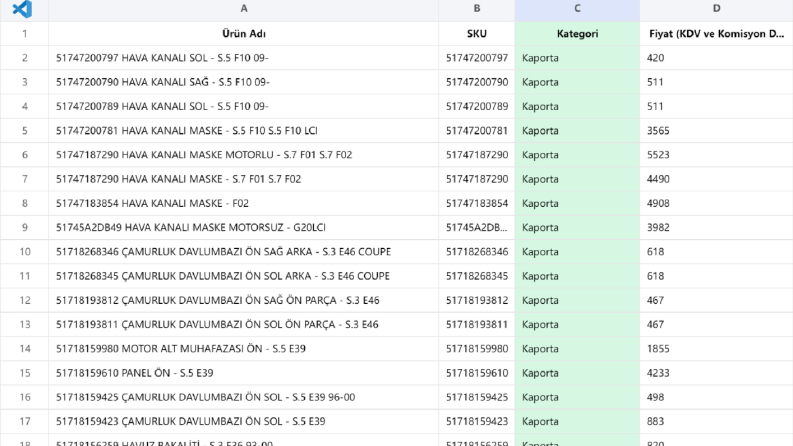Click SKU cell '51718268346'
Screen dimensions: 793x446
click(476, 252)
